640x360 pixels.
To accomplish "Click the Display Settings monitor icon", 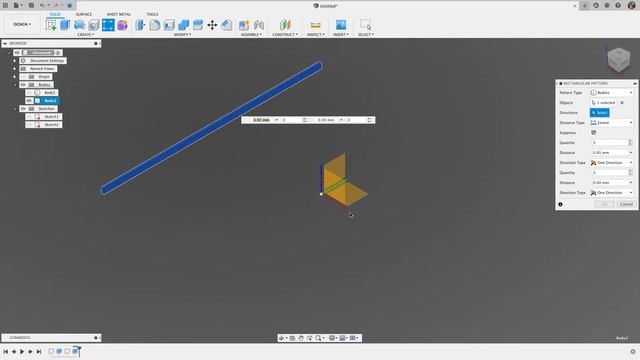I will (x=332, y=338).
